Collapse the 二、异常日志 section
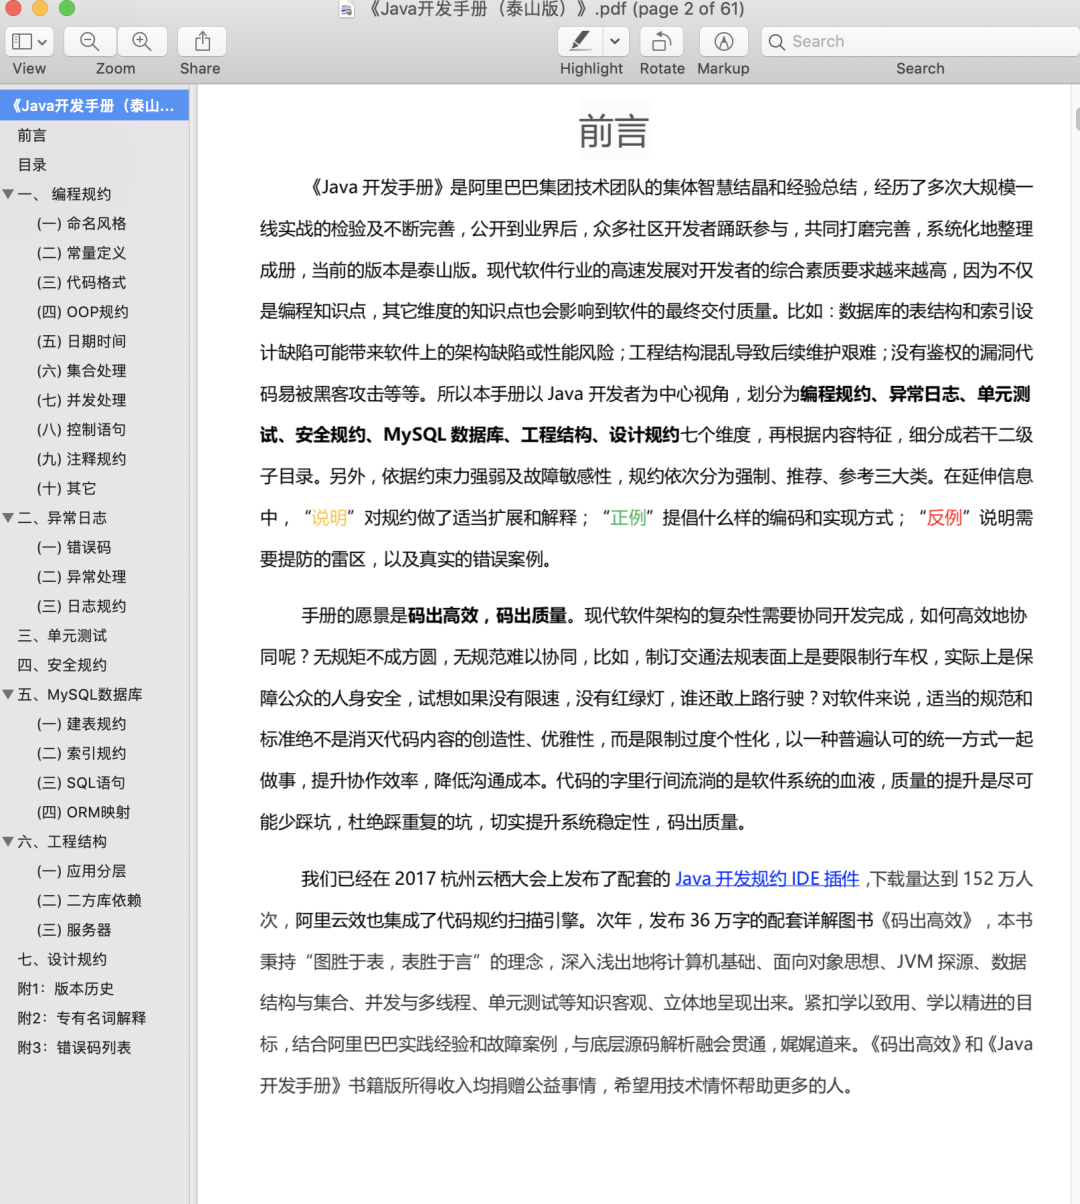The width and height of the screenshot is (1080, 1204). tap(8, 518)
